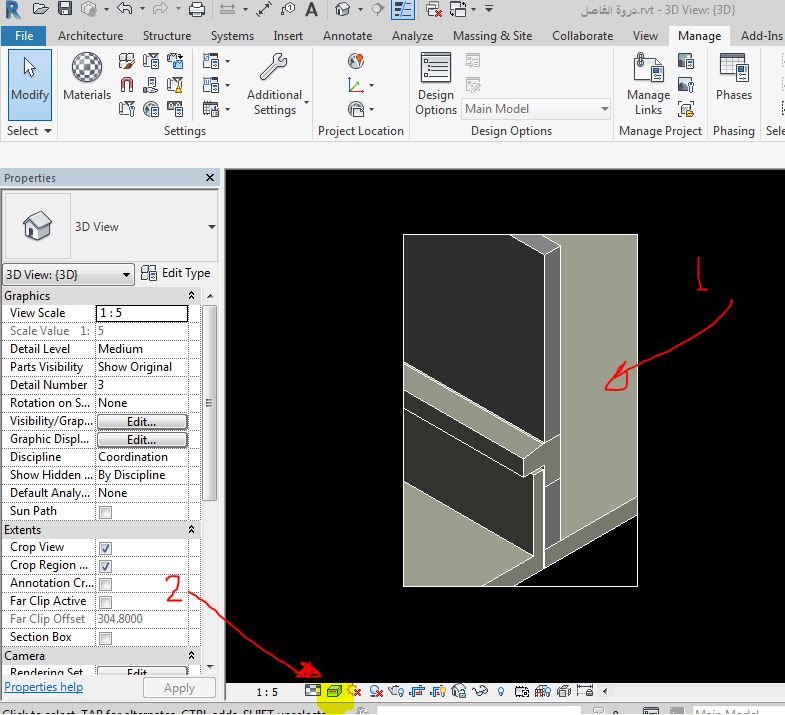Image resolution: width=785 pixels, height=715 pixels.
Task: Open the '3D View: {3D}' instance dropdown
Action: point(69,275)
